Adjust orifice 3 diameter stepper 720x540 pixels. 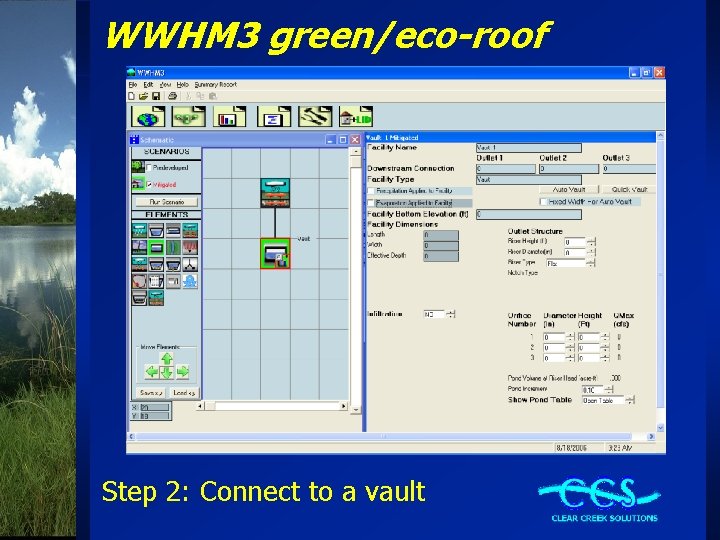point(570,358)
